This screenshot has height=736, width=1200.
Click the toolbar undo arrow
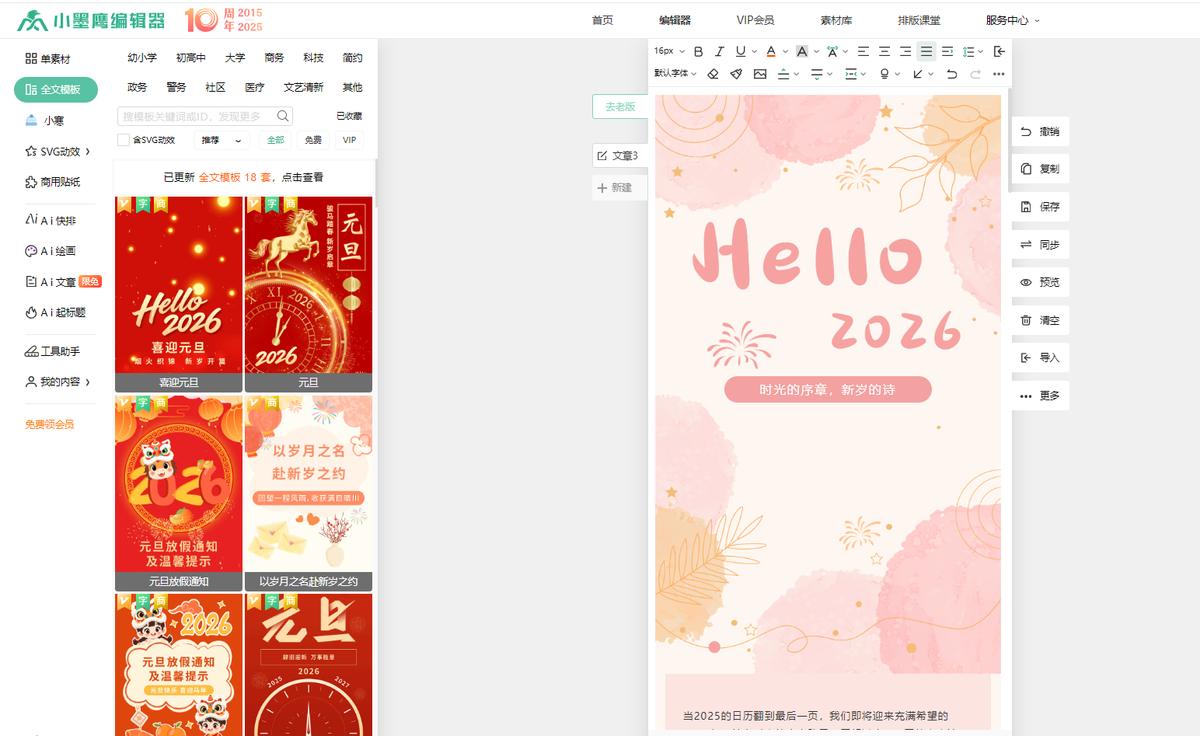coord(951,74)
